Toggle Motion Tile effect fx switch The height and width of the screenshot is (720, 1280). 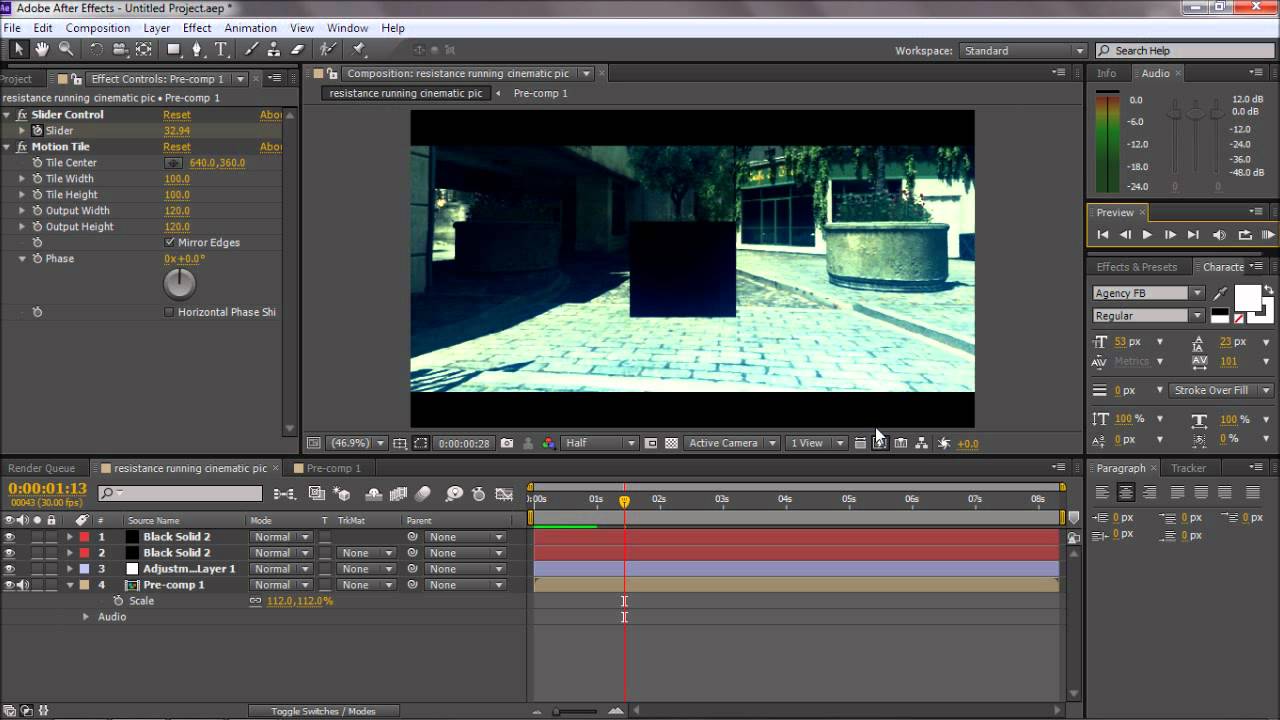coord(22,147)
